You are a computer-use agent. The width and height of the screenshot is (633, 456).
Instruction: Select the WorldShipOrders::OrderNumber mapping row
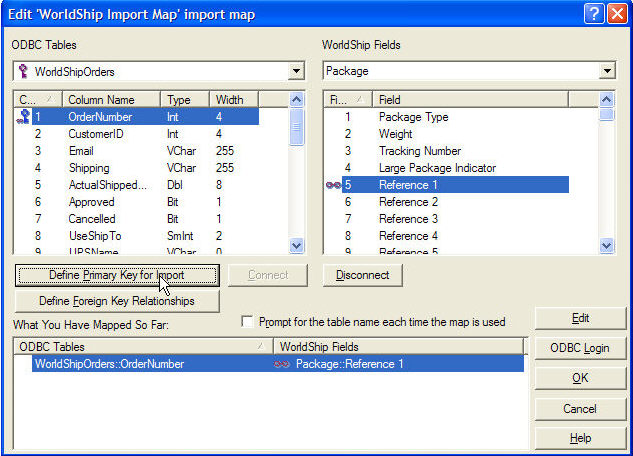[278, 364]
